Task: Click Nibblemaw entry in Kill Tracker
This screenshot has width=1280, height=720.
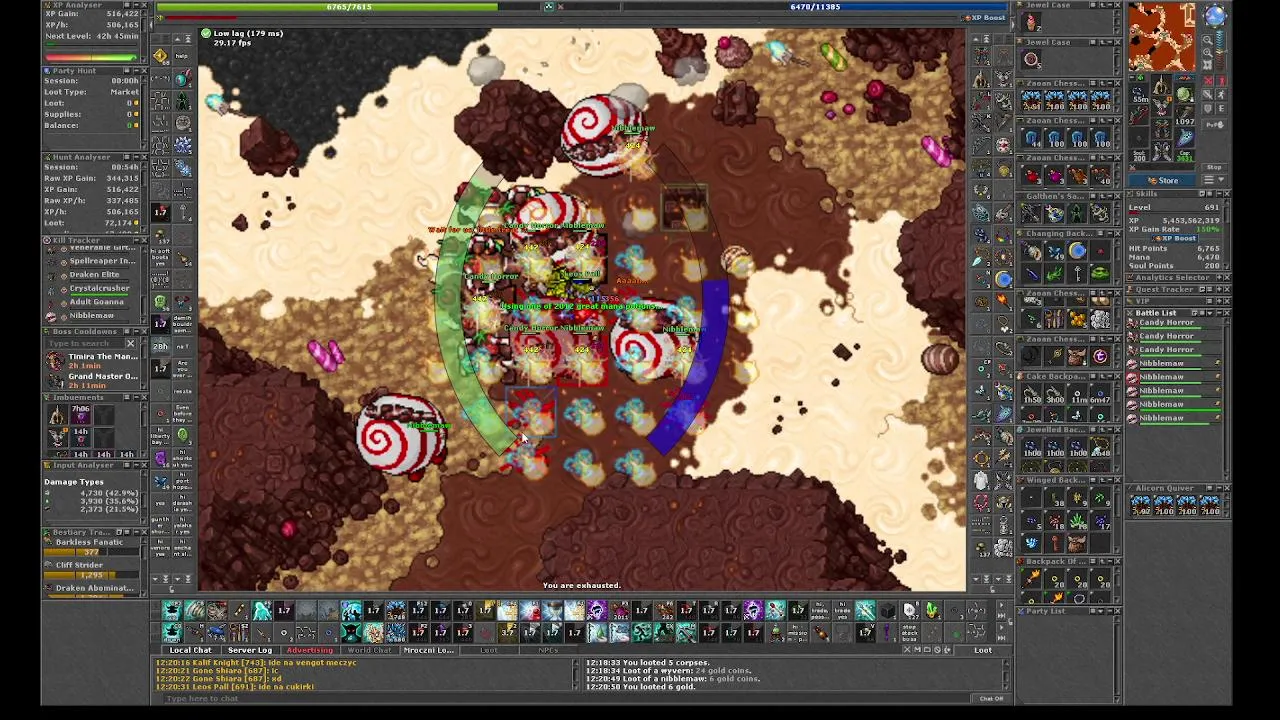Action: click(91, 316)
